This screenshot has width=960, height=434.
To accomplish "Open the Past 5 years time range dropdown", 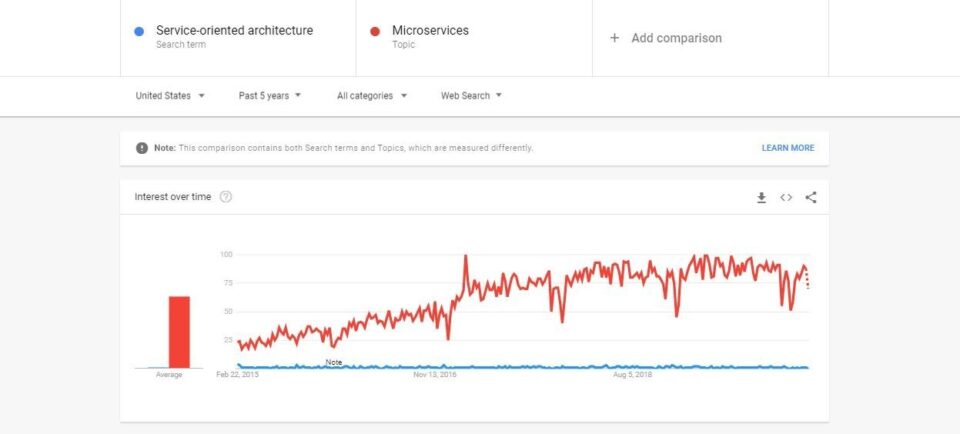I will 270,95.
